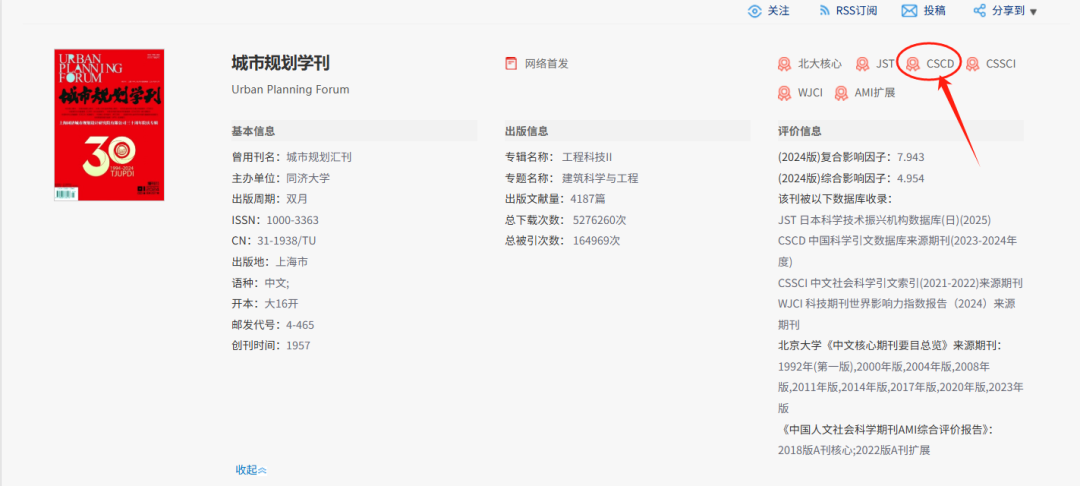1080x486 pixels.
Task: Click the medal icon beside 北大核心
Action: coord(785,64)
